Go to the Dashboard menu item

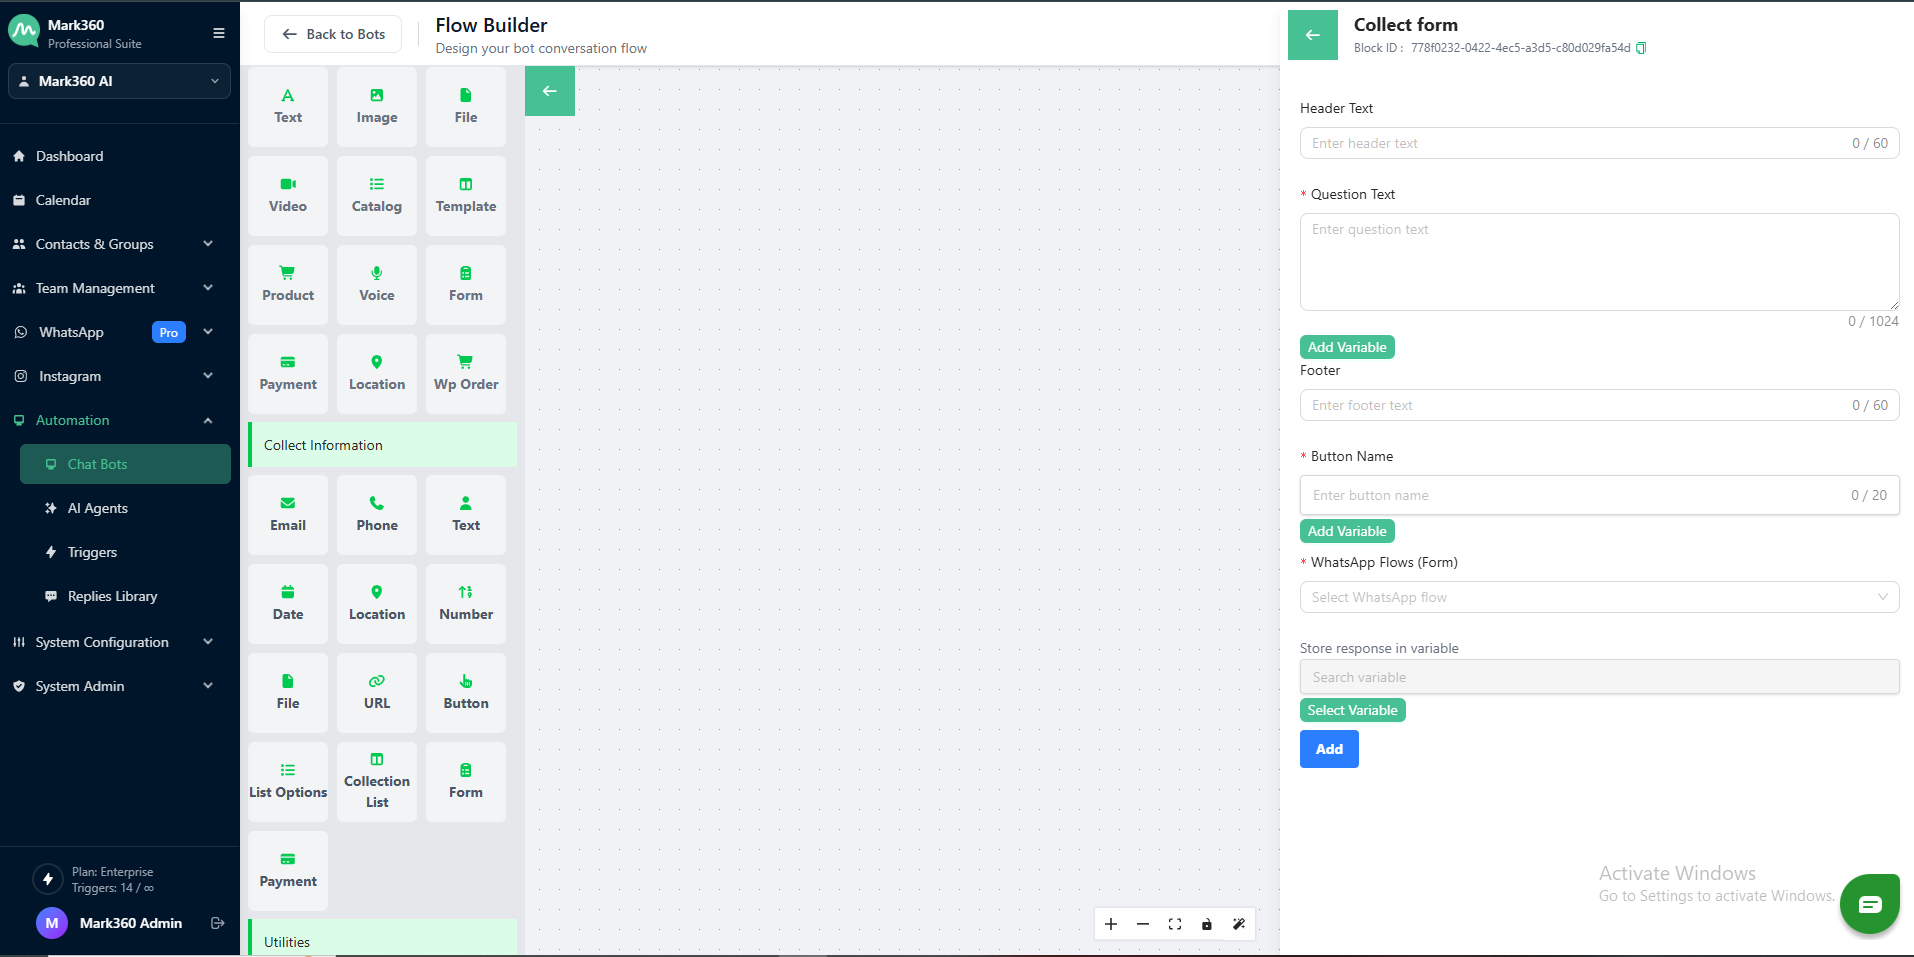point(69,156)
